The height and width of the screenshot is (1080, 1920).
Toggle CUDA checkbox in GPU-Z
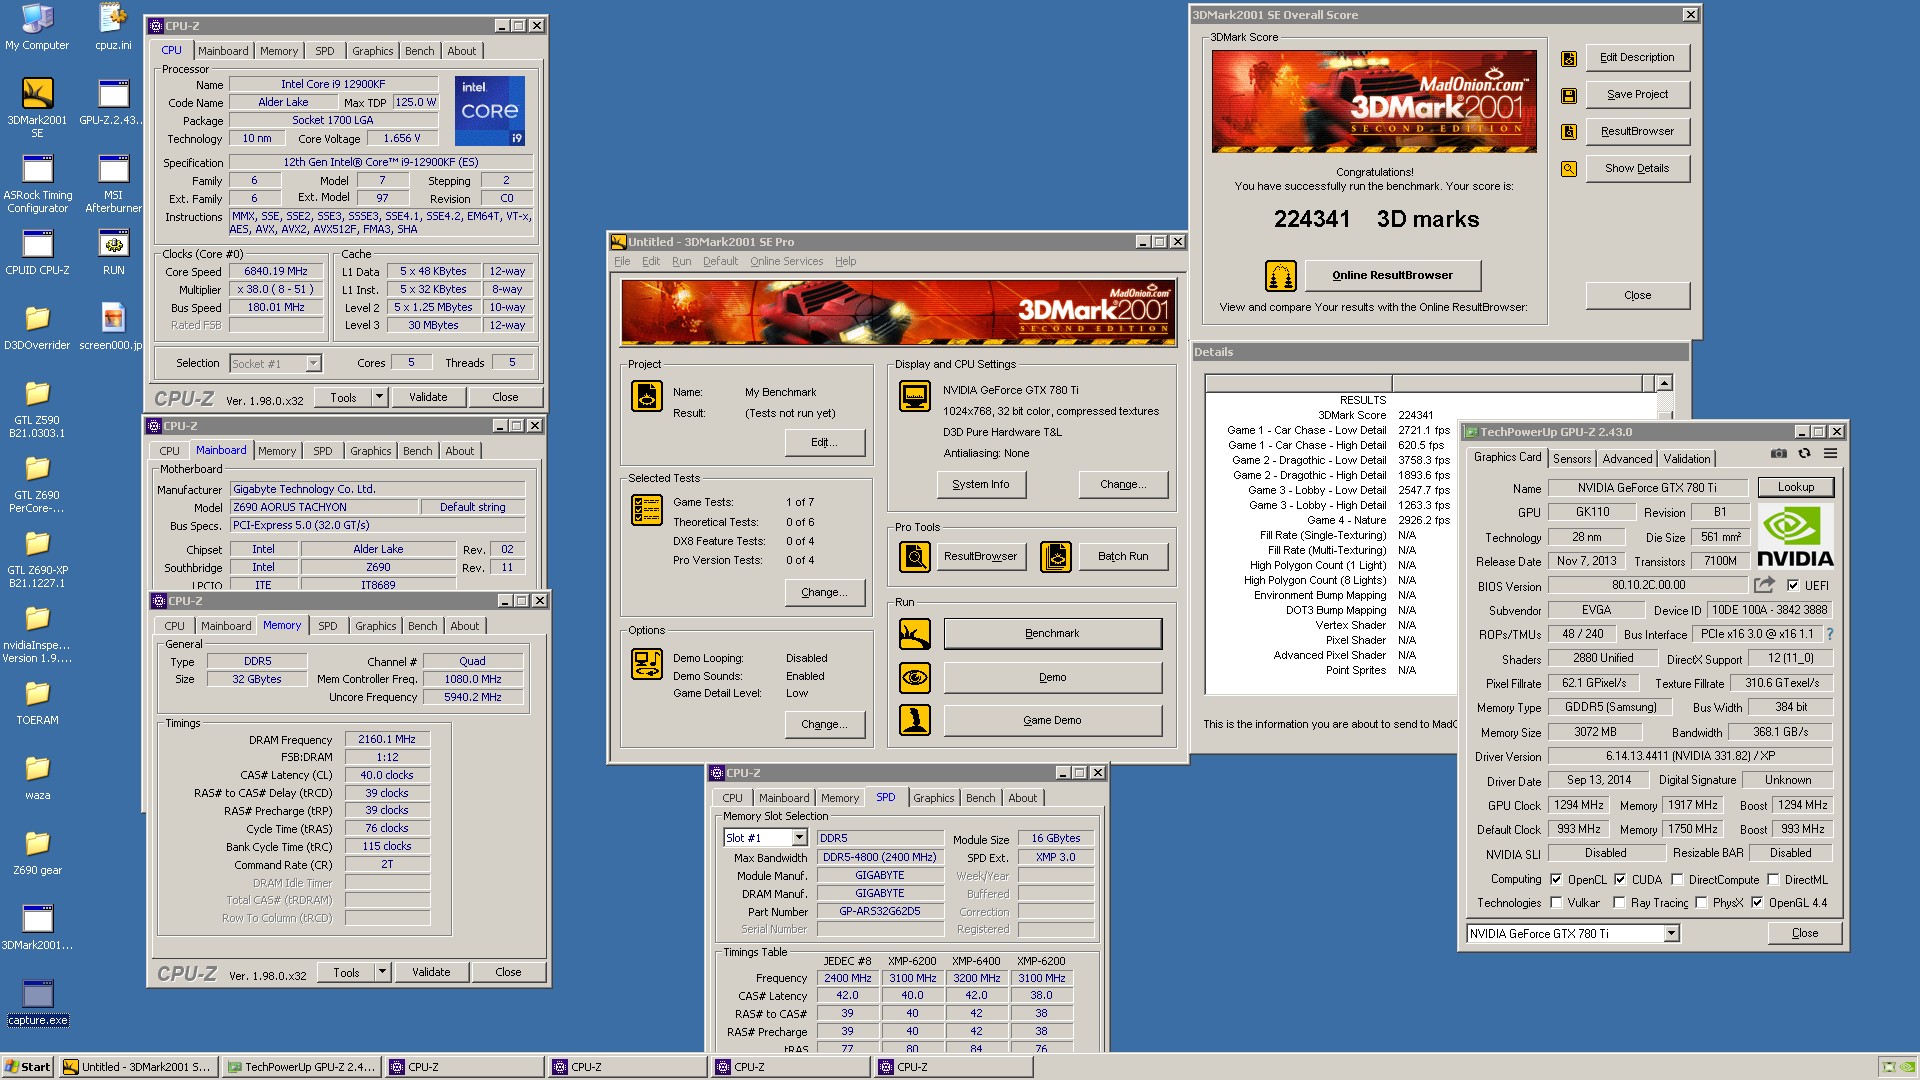pos(1620,880)
